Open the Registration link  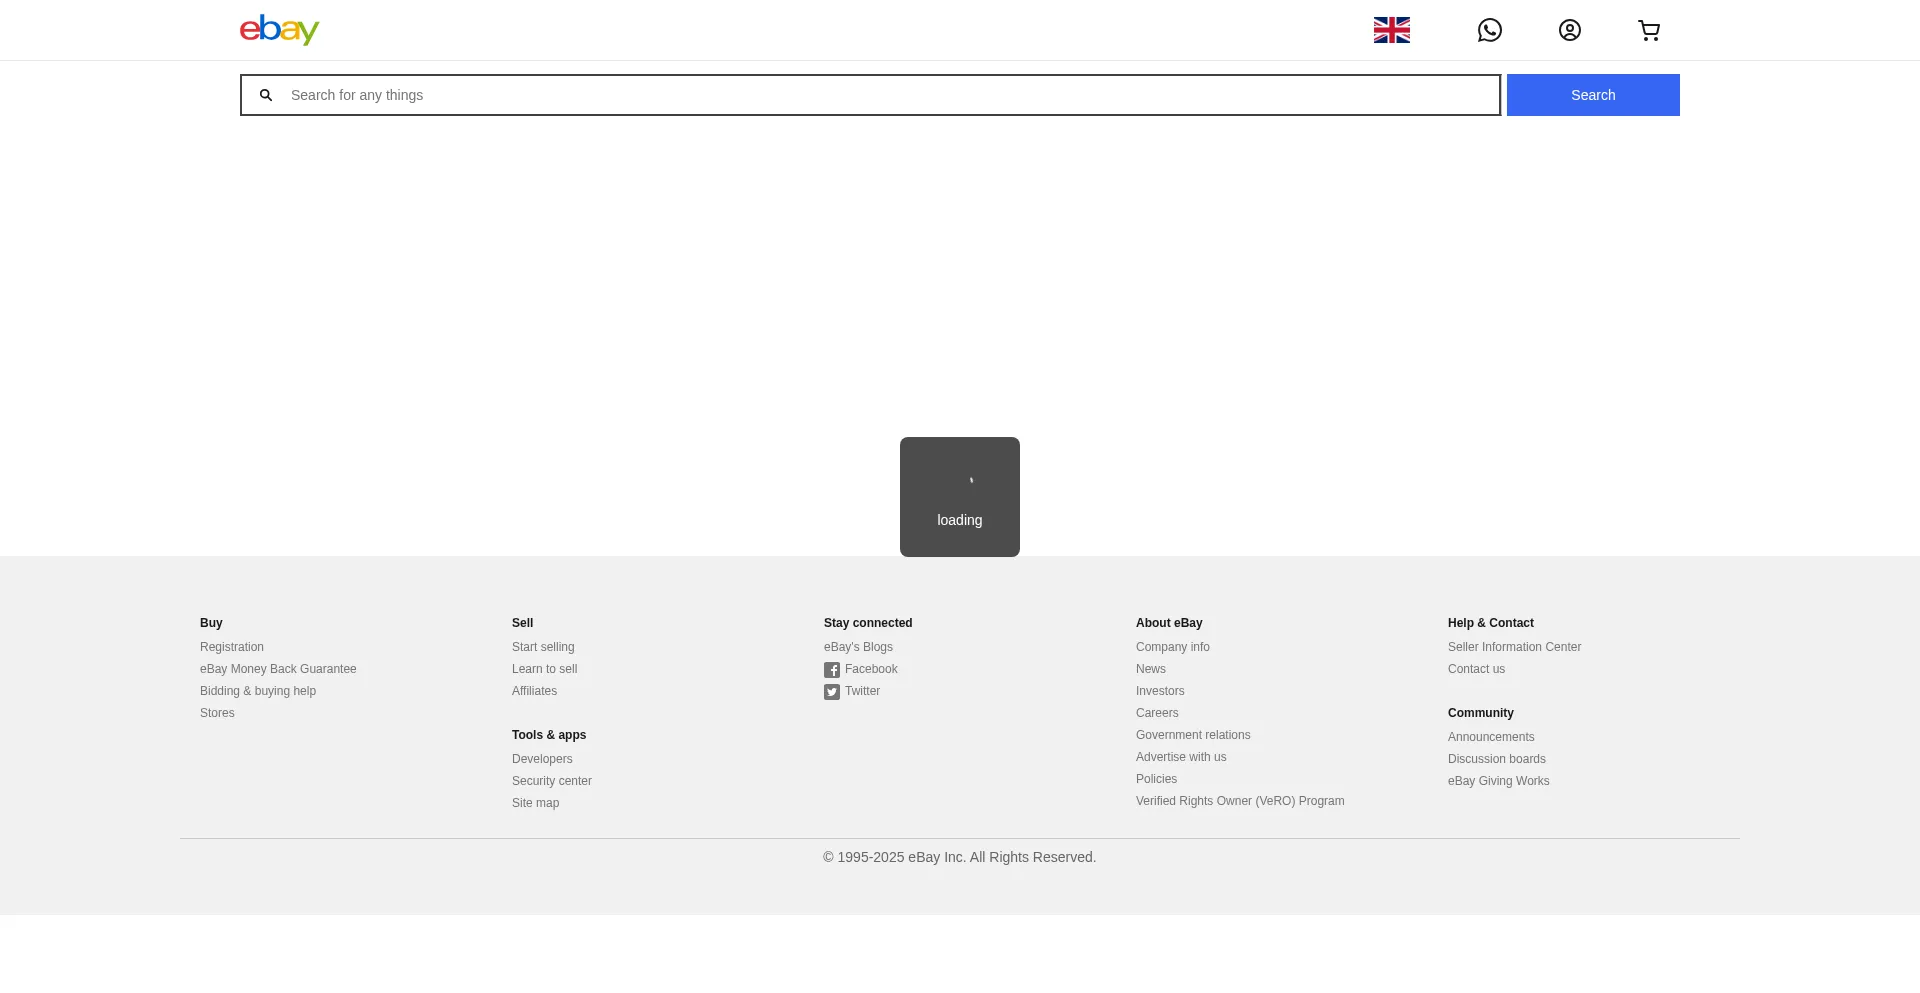click(232, 647)
